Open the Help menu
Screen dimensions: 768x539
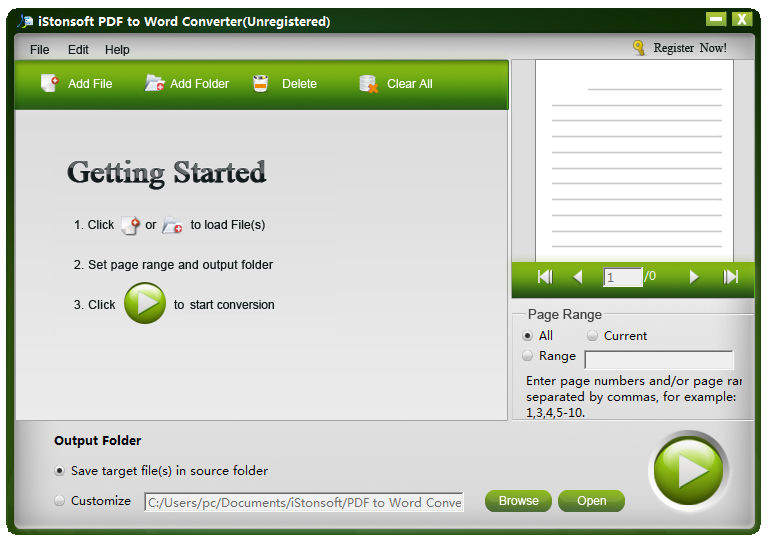(117, 49)
